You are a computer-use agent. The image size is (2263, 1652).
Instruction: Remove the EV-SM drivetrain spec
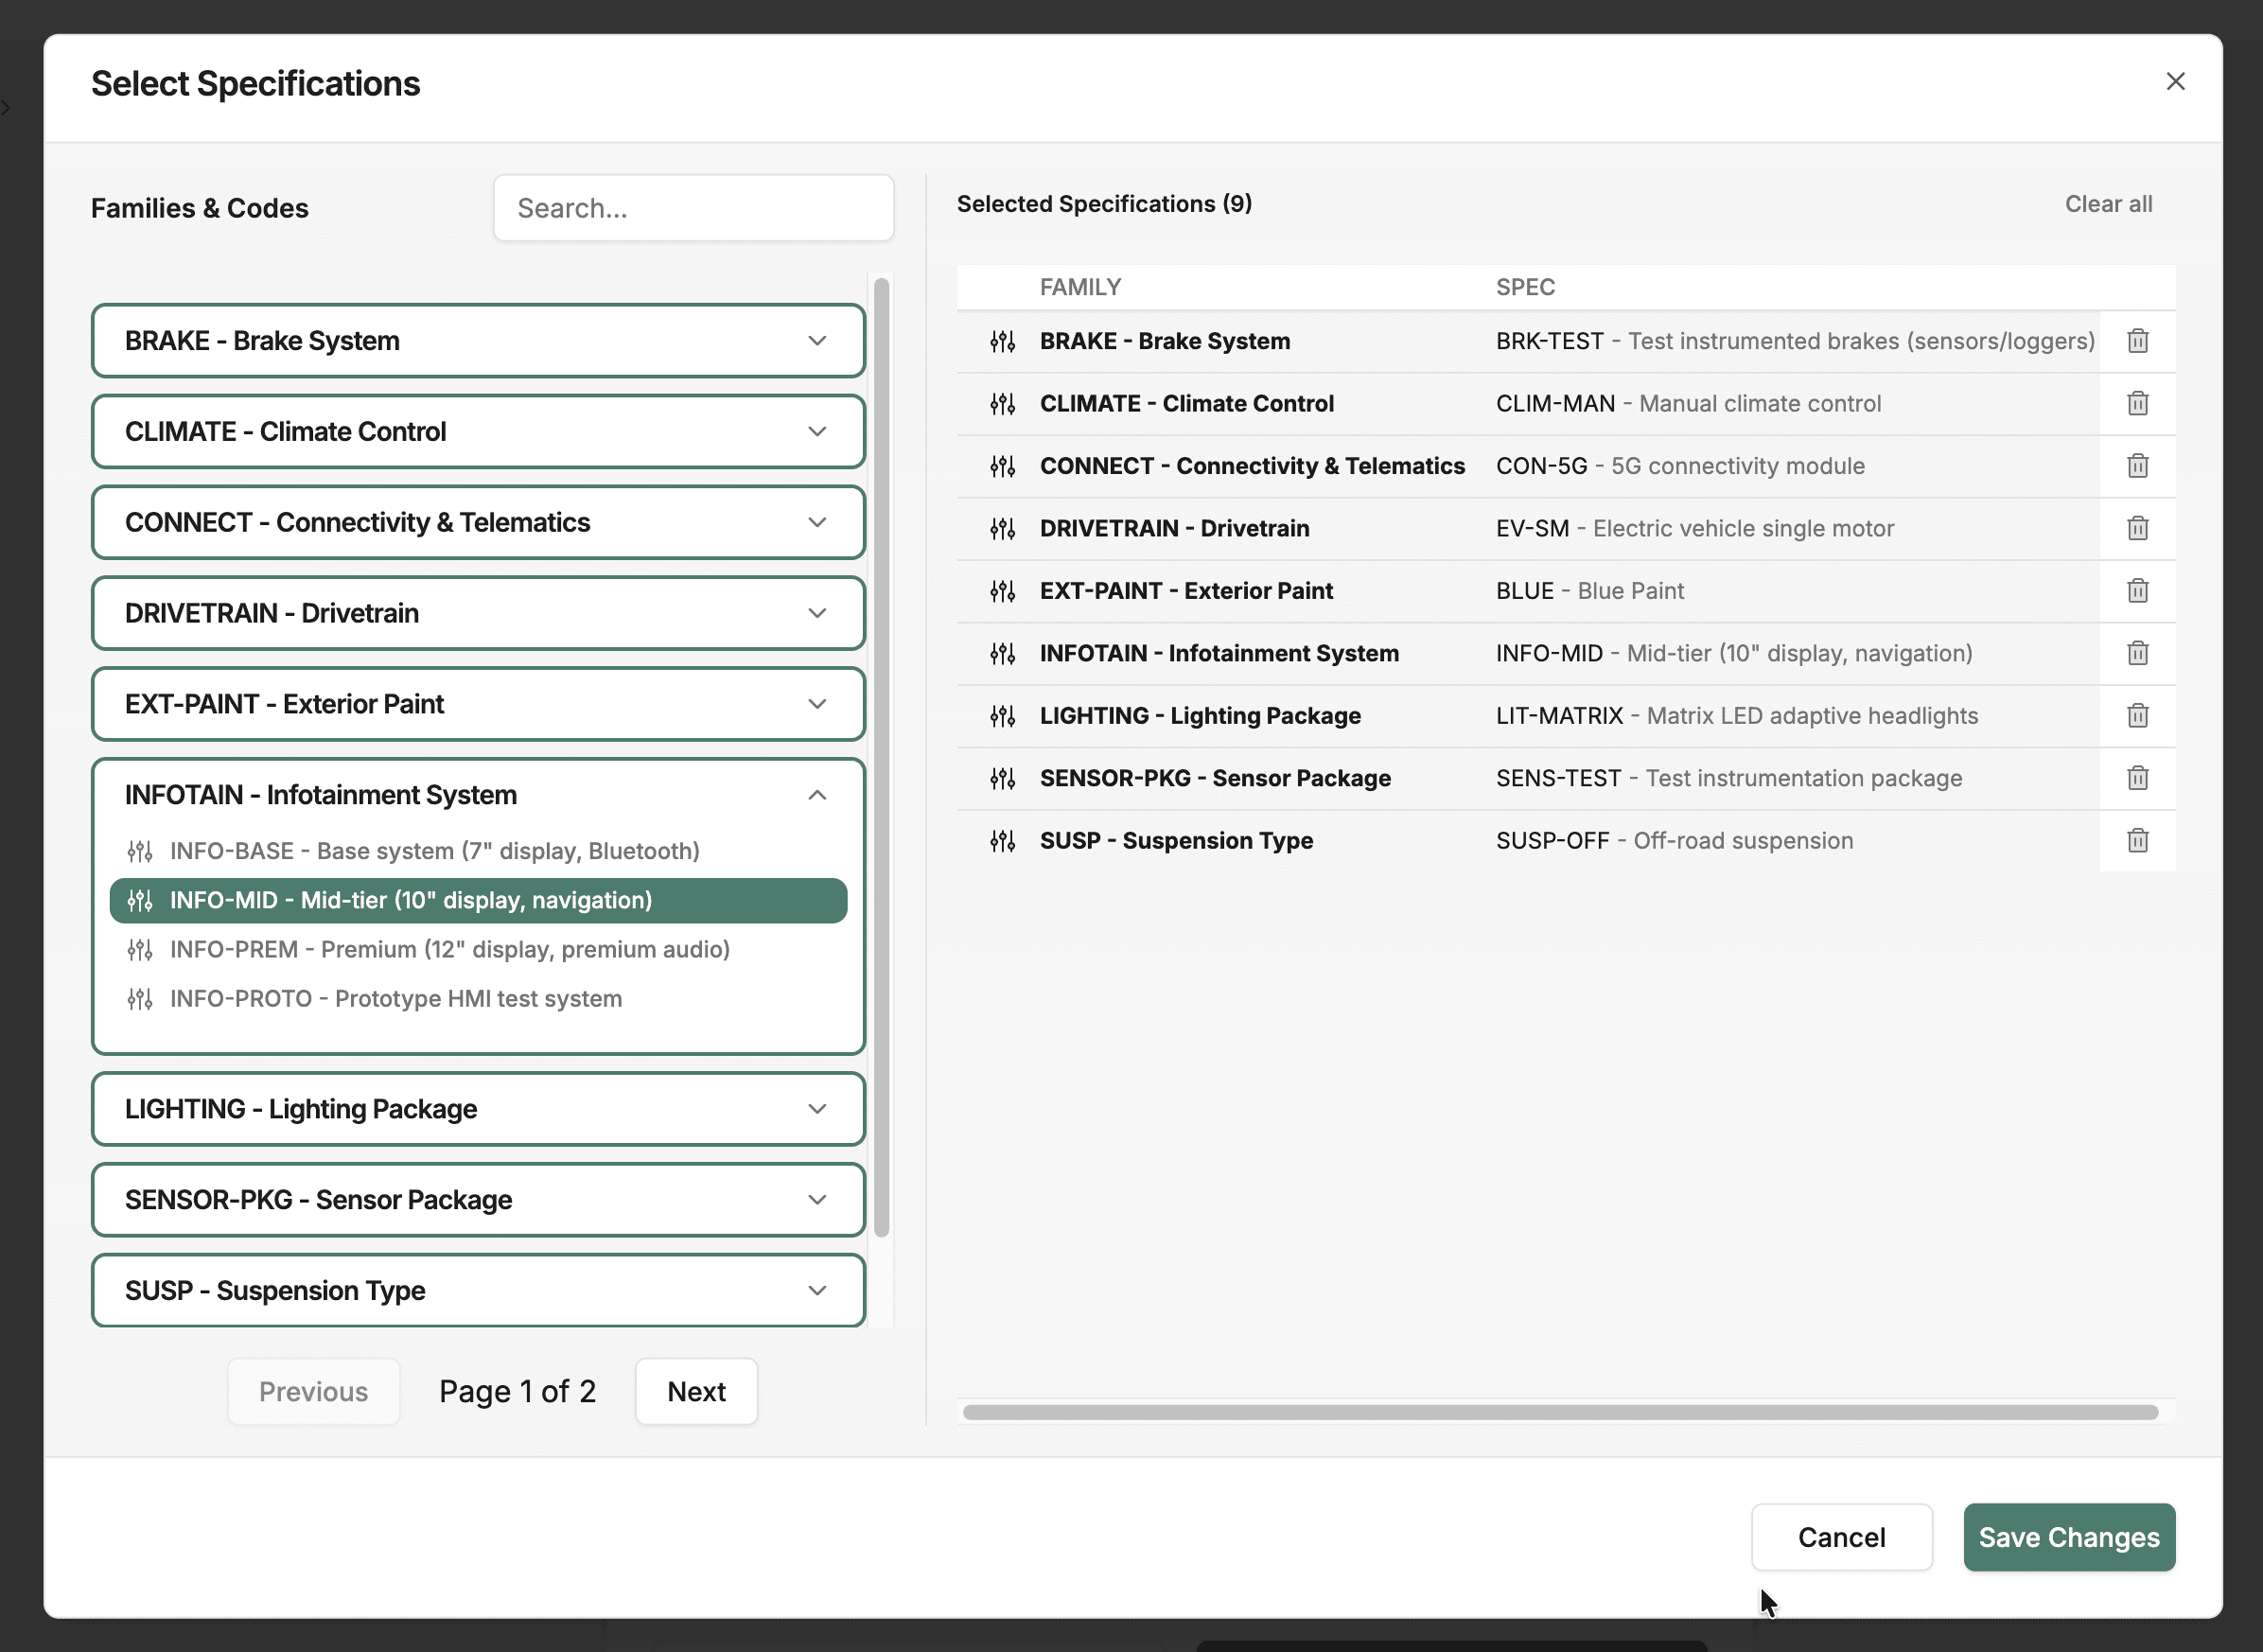[x=2137, y=528]
